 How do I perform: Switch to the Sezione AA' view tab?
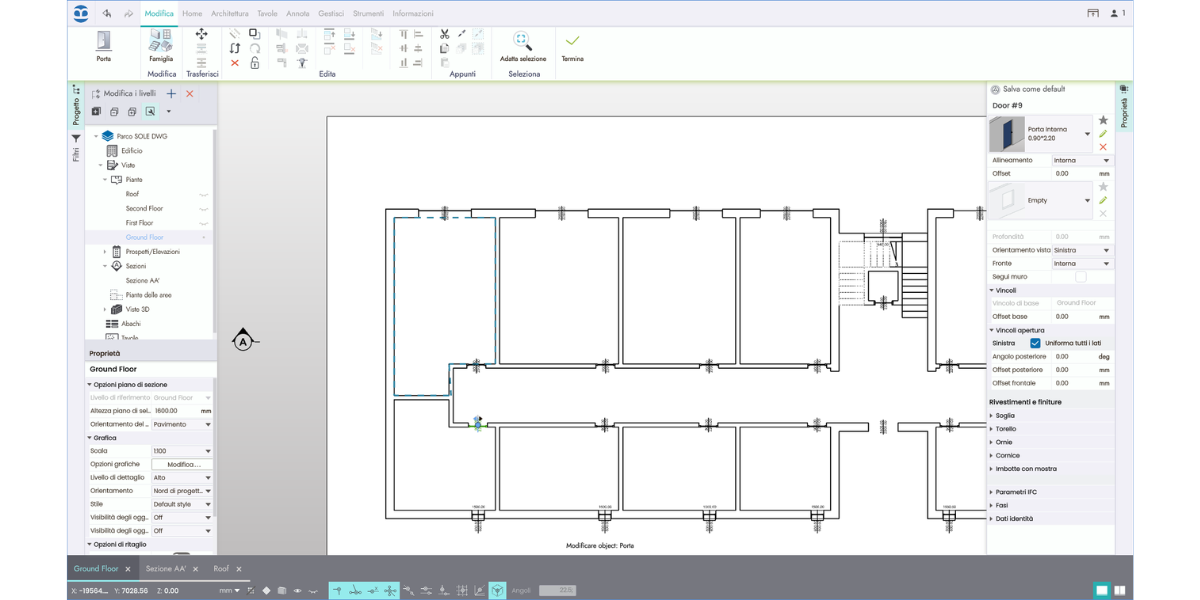166,568
